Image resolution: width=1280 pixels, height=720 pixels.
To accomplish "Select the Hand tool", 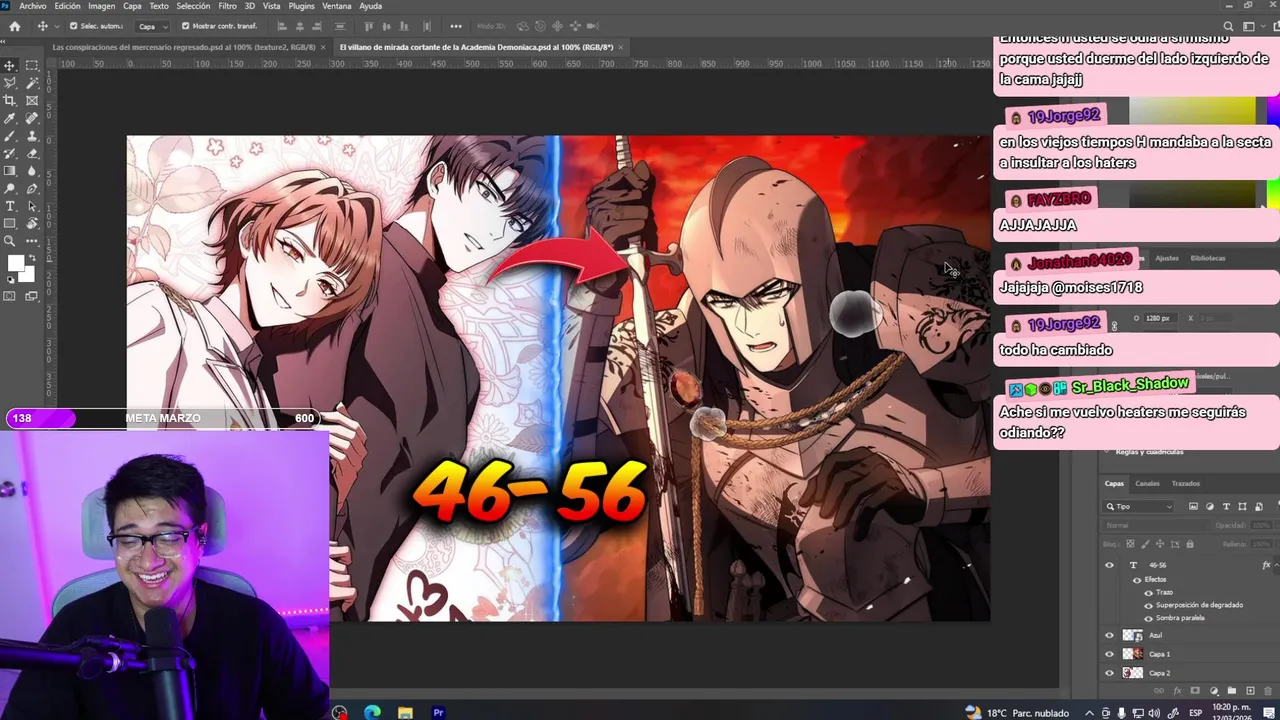I will [32, 223].
